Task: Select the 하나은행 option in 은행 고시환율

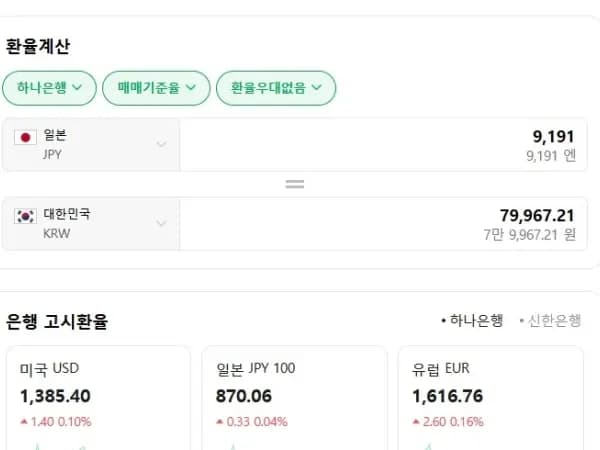Action: pyautogui.click(x=472, y=320)
